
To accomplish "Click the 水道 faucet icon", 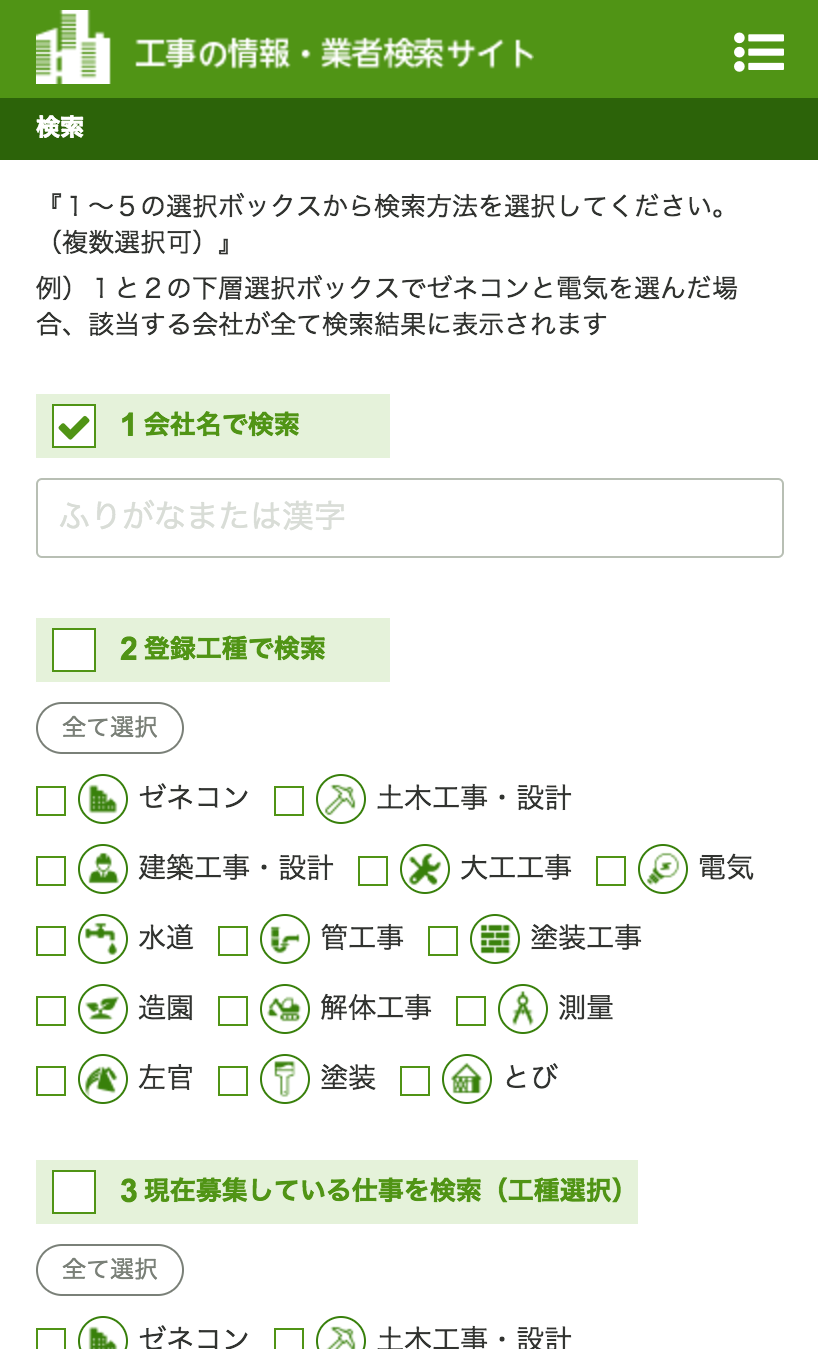I will pos(103,939).
